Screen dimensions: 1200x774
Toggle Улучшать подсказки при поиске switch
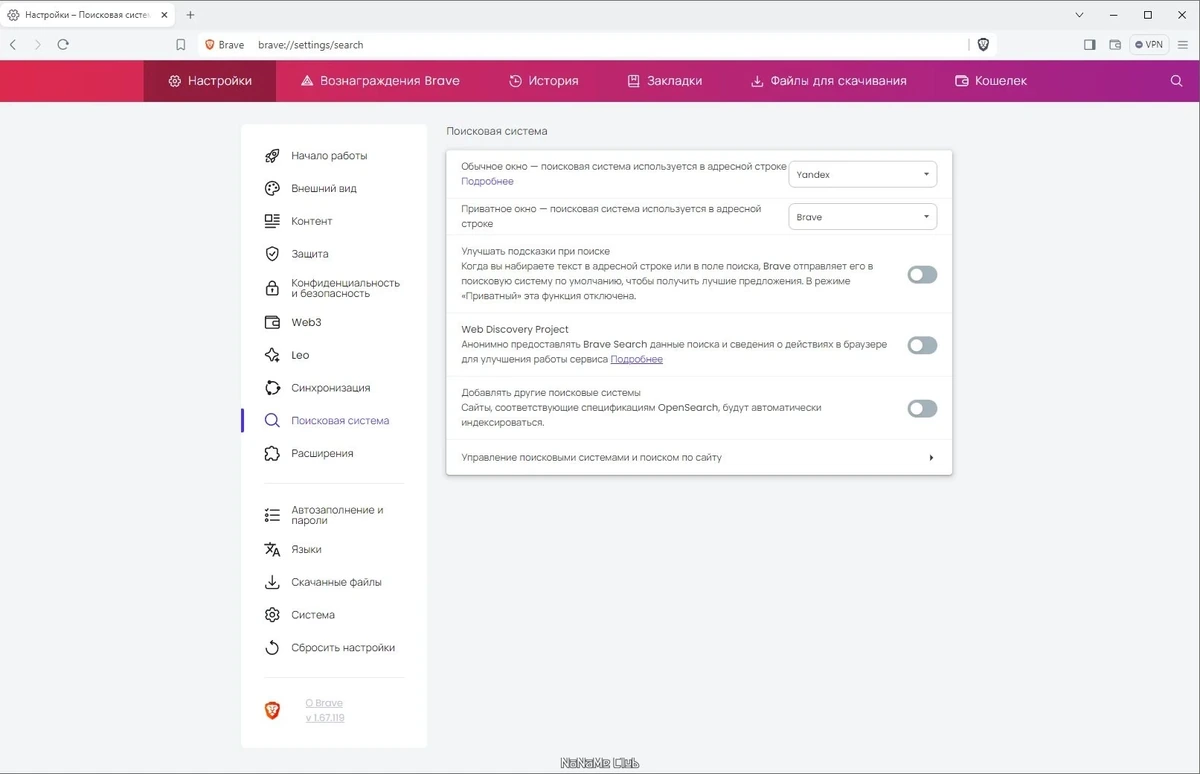point(922,275)
